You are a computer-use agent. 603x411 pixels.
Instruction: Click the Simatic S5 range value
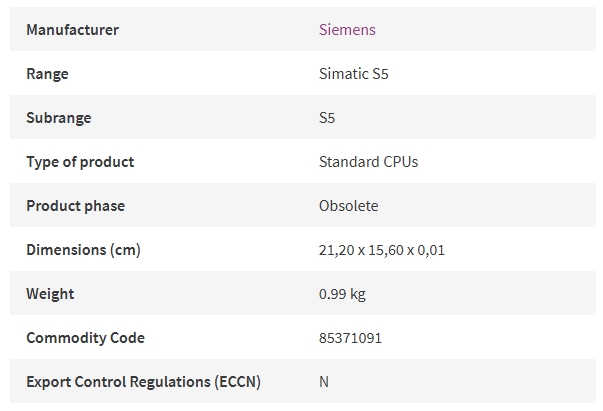pos(353,74)
